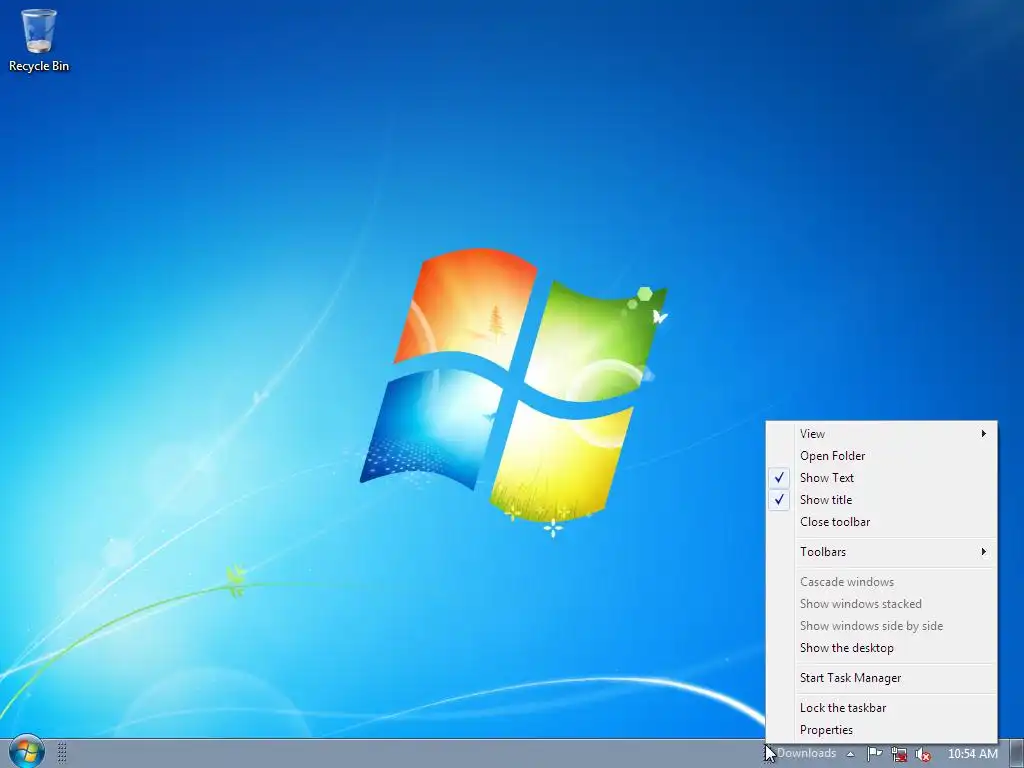Choose Start Task Manager
This screenshot has width=1024, height=768.
(881, 678)
